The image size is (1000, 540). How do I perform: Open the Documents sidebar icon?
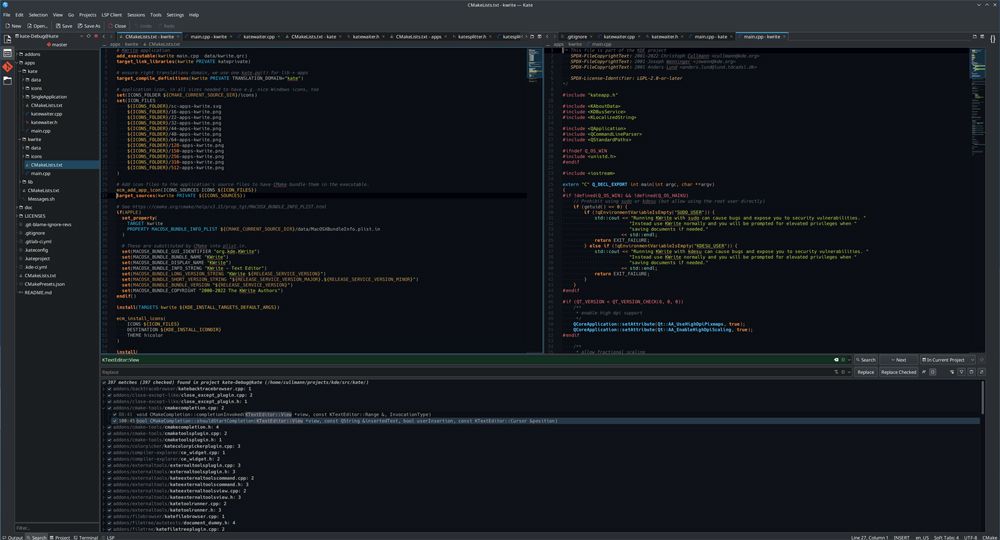coord(7,39)
